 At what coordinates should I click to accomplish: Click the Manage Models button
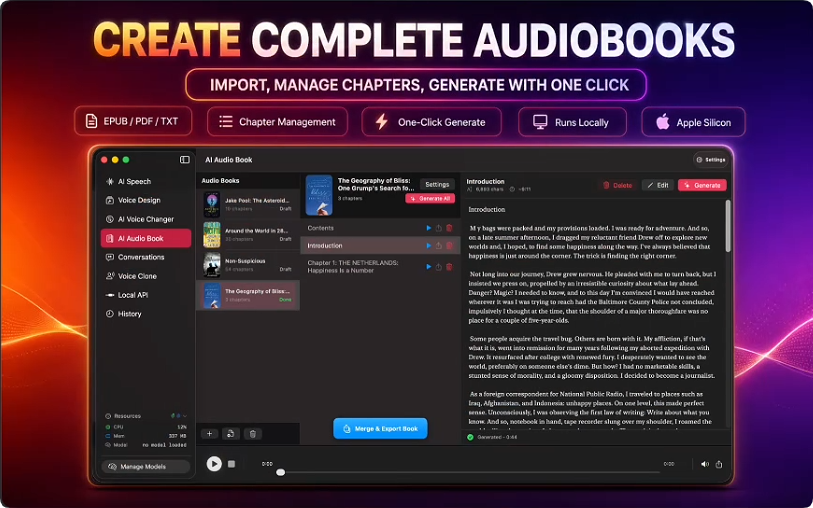coord(146,467)
